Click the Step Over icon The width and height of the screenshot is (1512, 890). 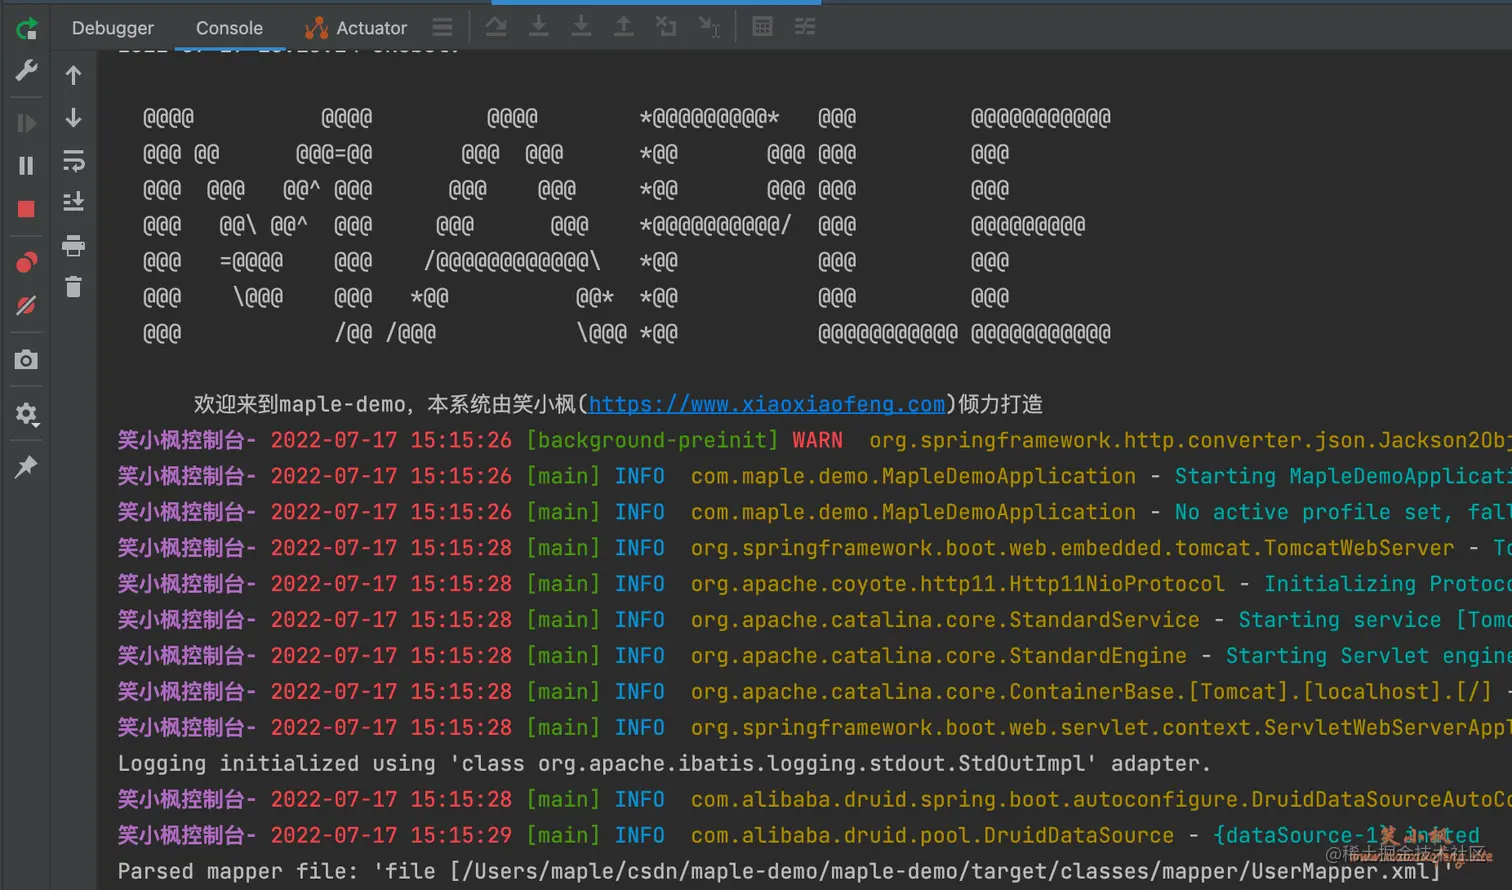click(x=496, y=26)
